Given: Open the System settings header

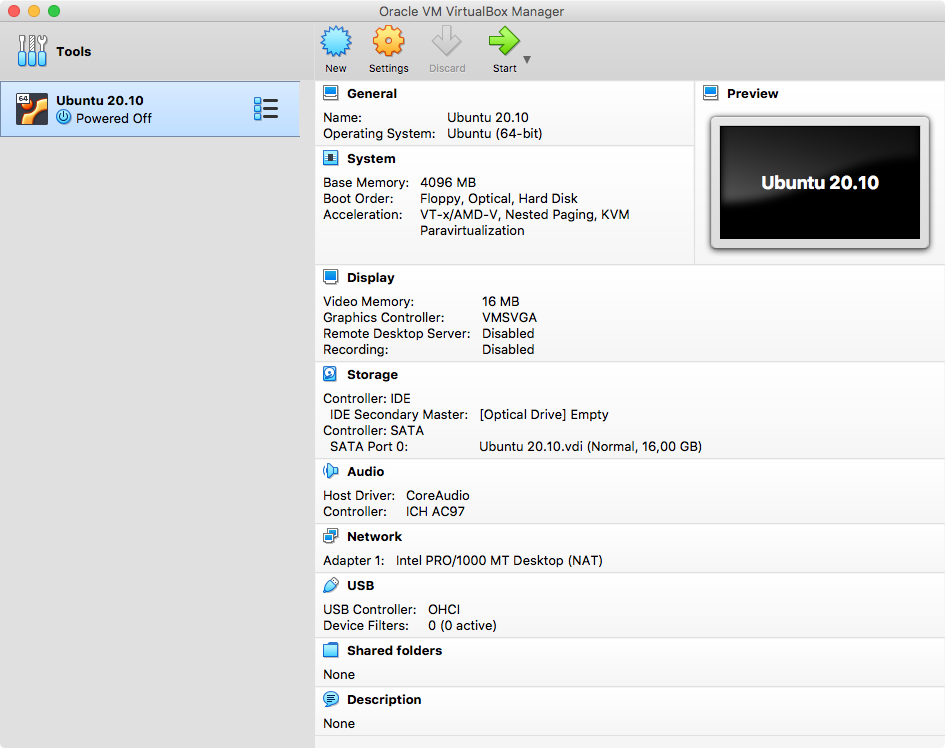Looking at the screenshot, I should 371,158.
